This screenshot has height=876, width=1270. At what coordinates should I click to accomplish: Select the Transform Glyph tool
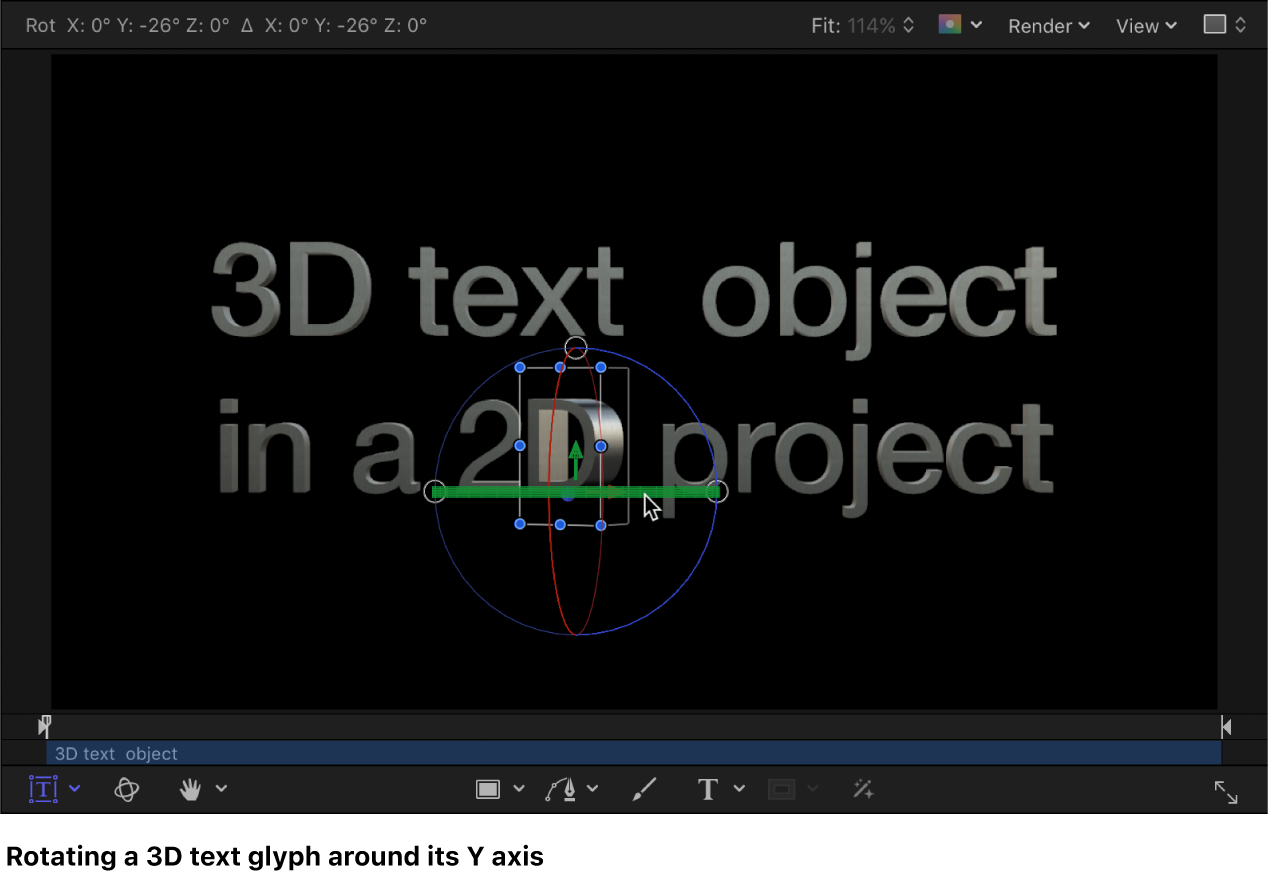(41, 789)
